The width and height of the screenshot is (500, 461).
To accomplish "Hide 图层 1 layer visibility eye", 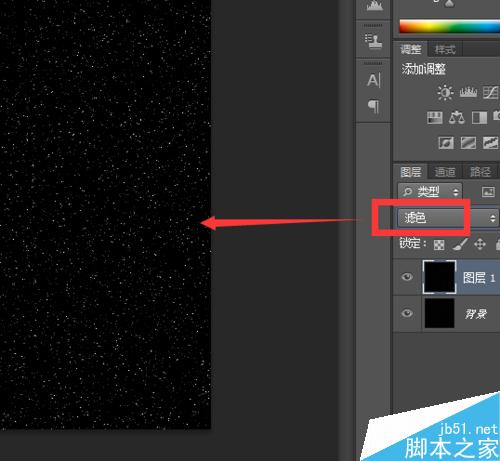I will 407,277.
